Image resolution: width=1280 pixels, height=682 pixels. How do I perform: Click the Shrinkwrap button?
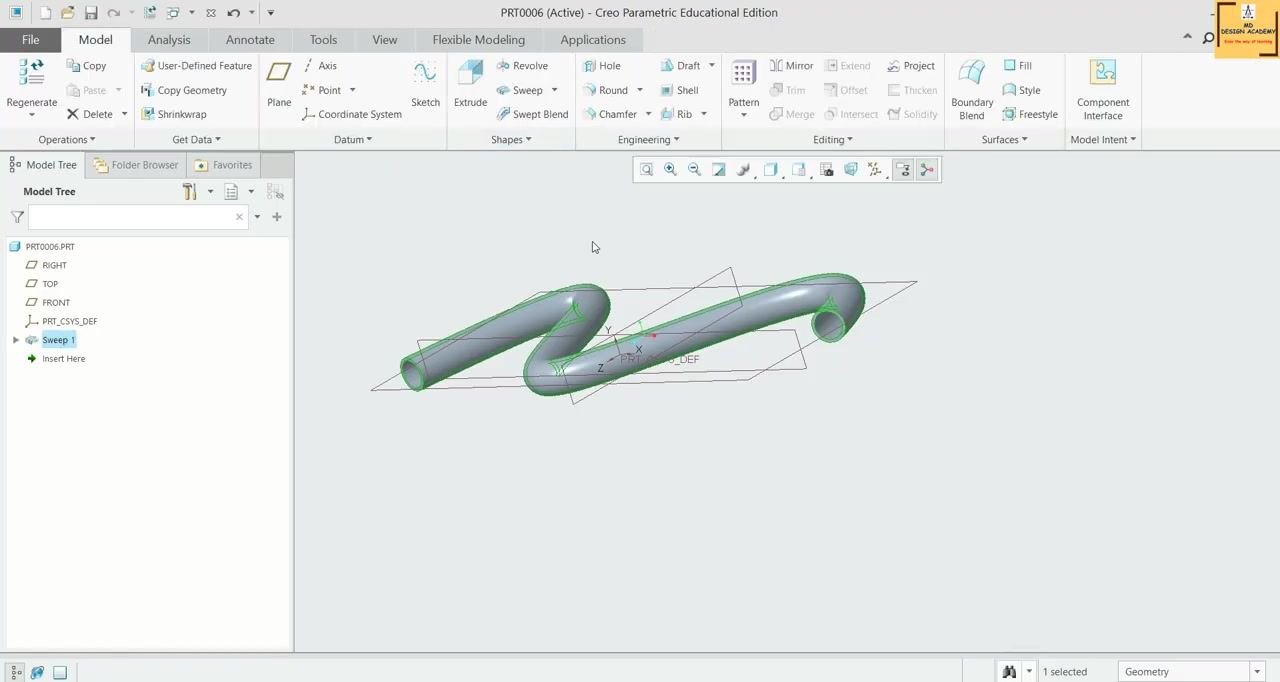pos(174,114)
